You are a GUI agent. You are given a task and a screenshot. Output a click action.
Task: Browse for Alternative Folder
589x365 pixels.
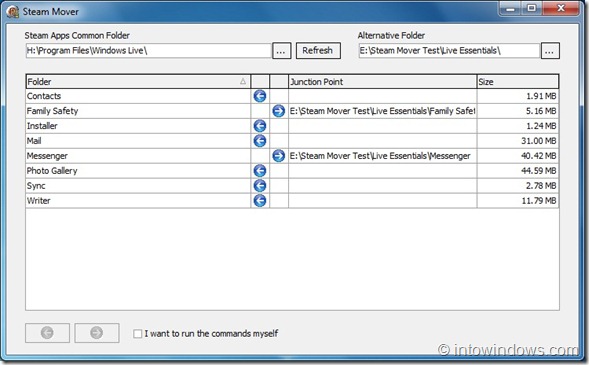(550, 51)
